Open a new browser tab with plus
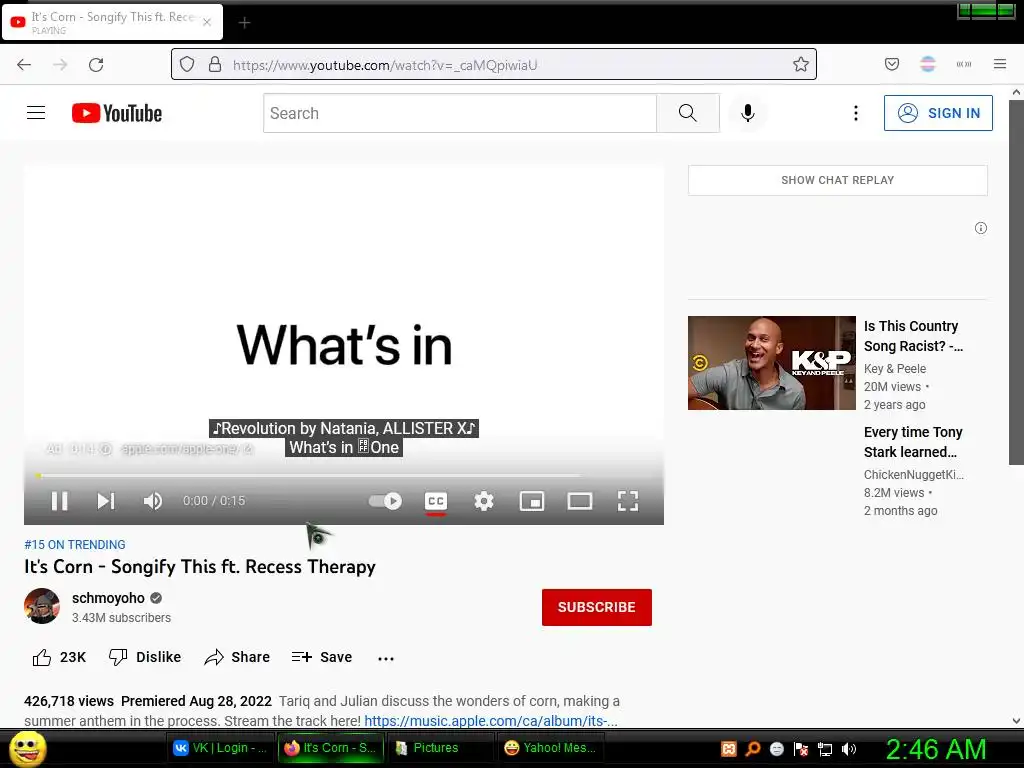 (x=244, y=23)
